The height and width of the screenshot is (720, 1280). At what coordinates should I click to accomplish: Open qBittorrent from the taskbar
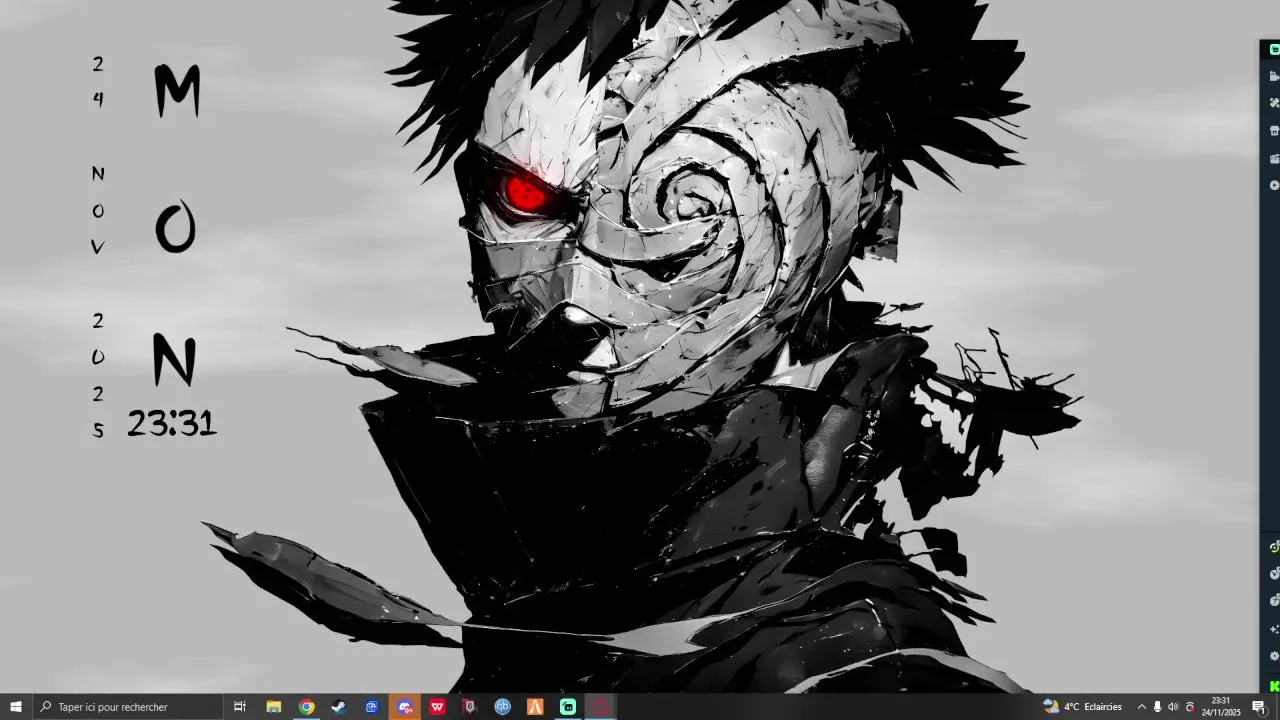click(503, 707)
